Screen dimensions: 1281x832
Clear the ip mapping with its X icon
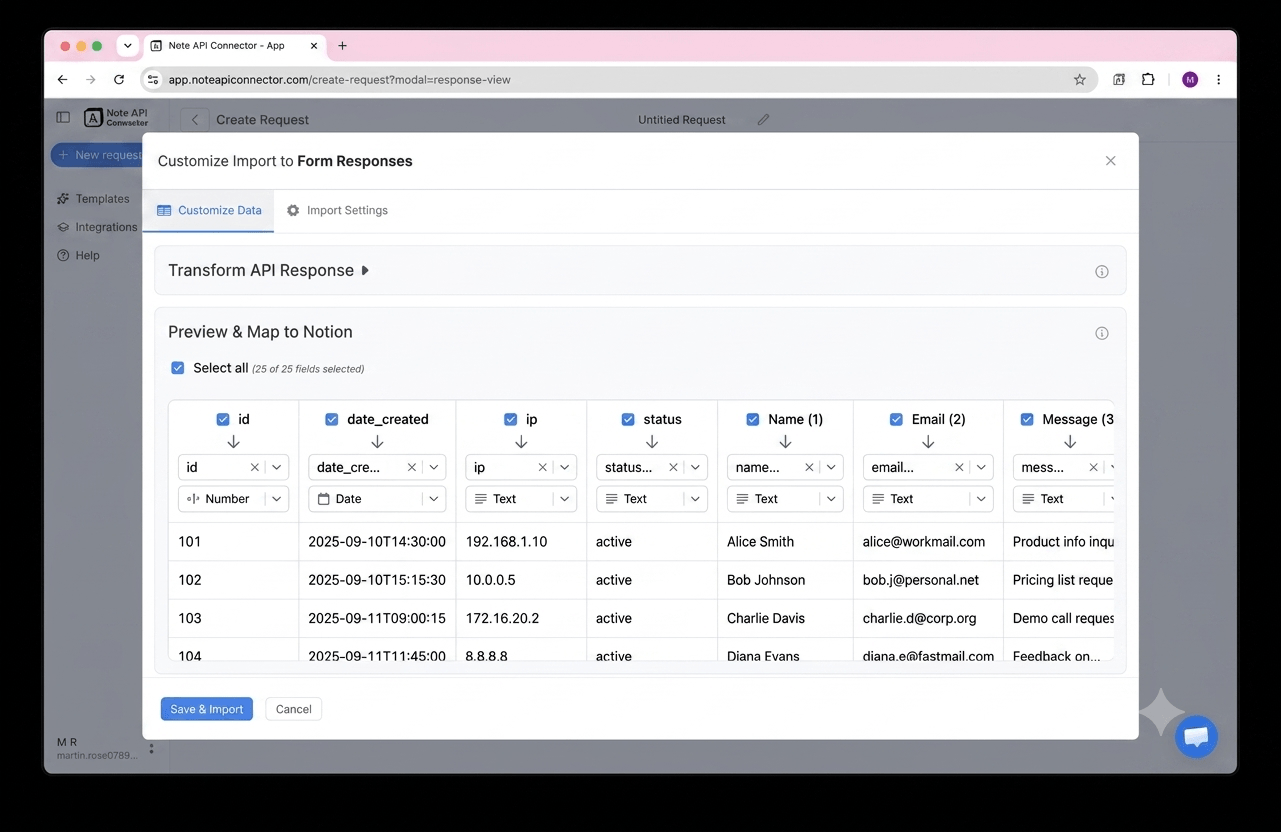pyautogui.click(x=542, y=467)
